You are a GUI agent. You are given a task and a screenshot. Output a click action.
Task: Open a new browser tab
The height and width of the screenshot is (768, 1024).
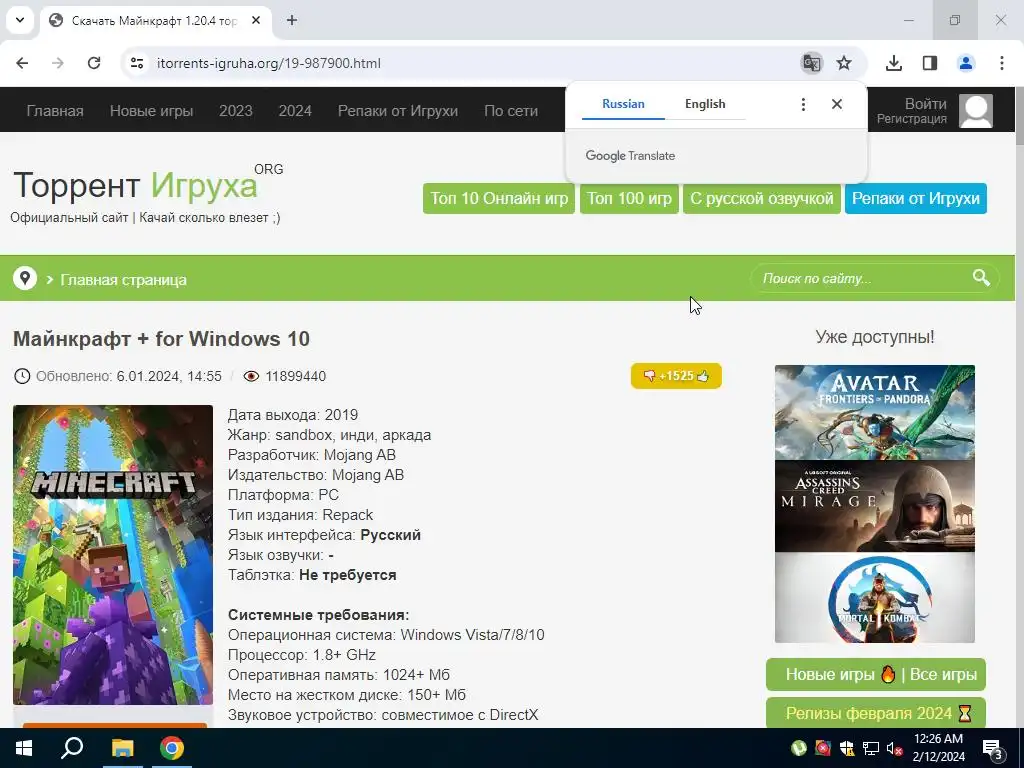tap(292, 20)
